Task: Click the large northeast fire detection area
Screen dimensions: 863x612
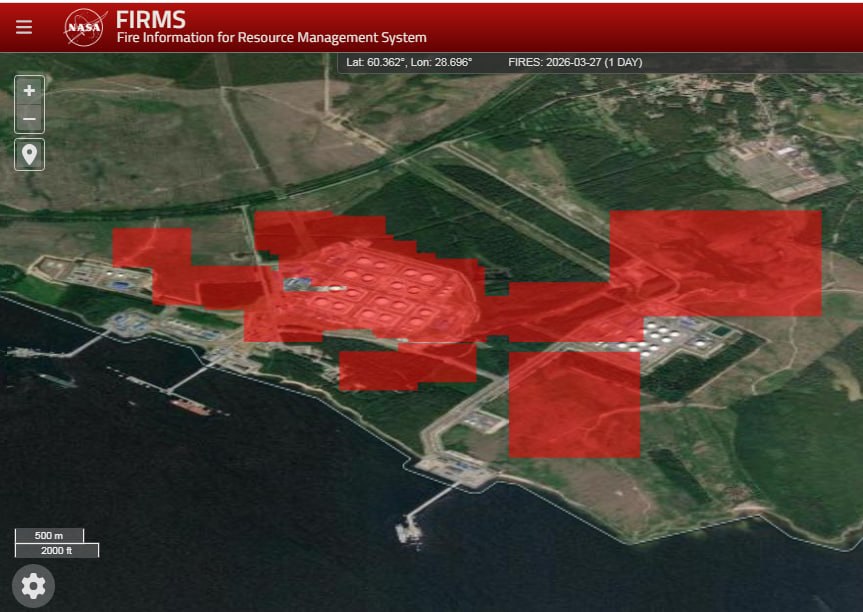Action: pyautogui.click(x=715, y=263)
